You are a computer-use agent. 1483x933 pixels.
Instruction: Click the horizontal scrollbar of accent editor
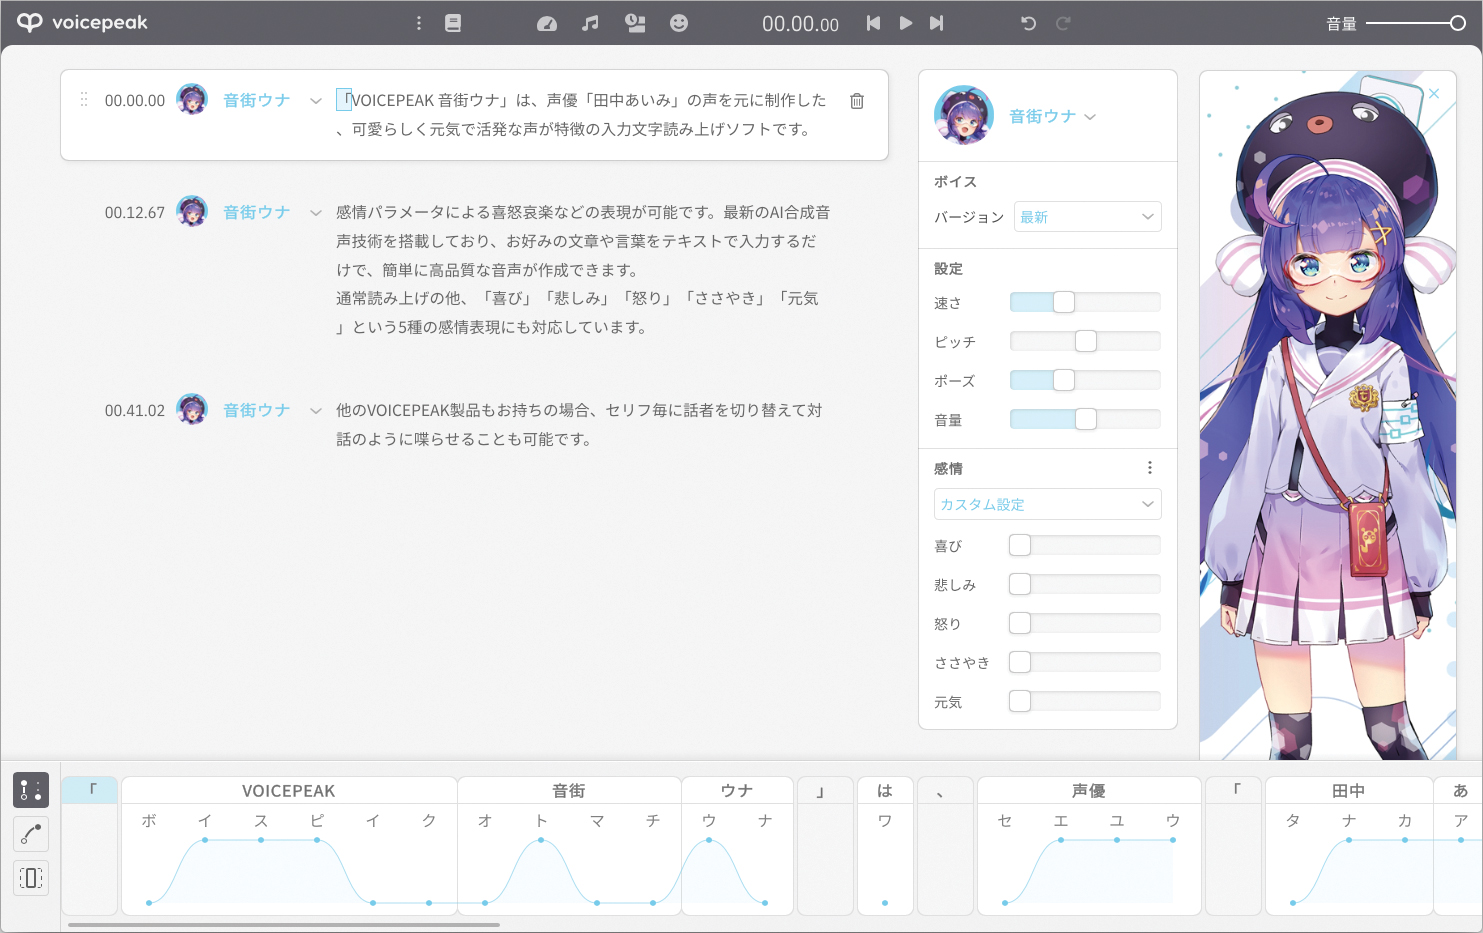284,925
